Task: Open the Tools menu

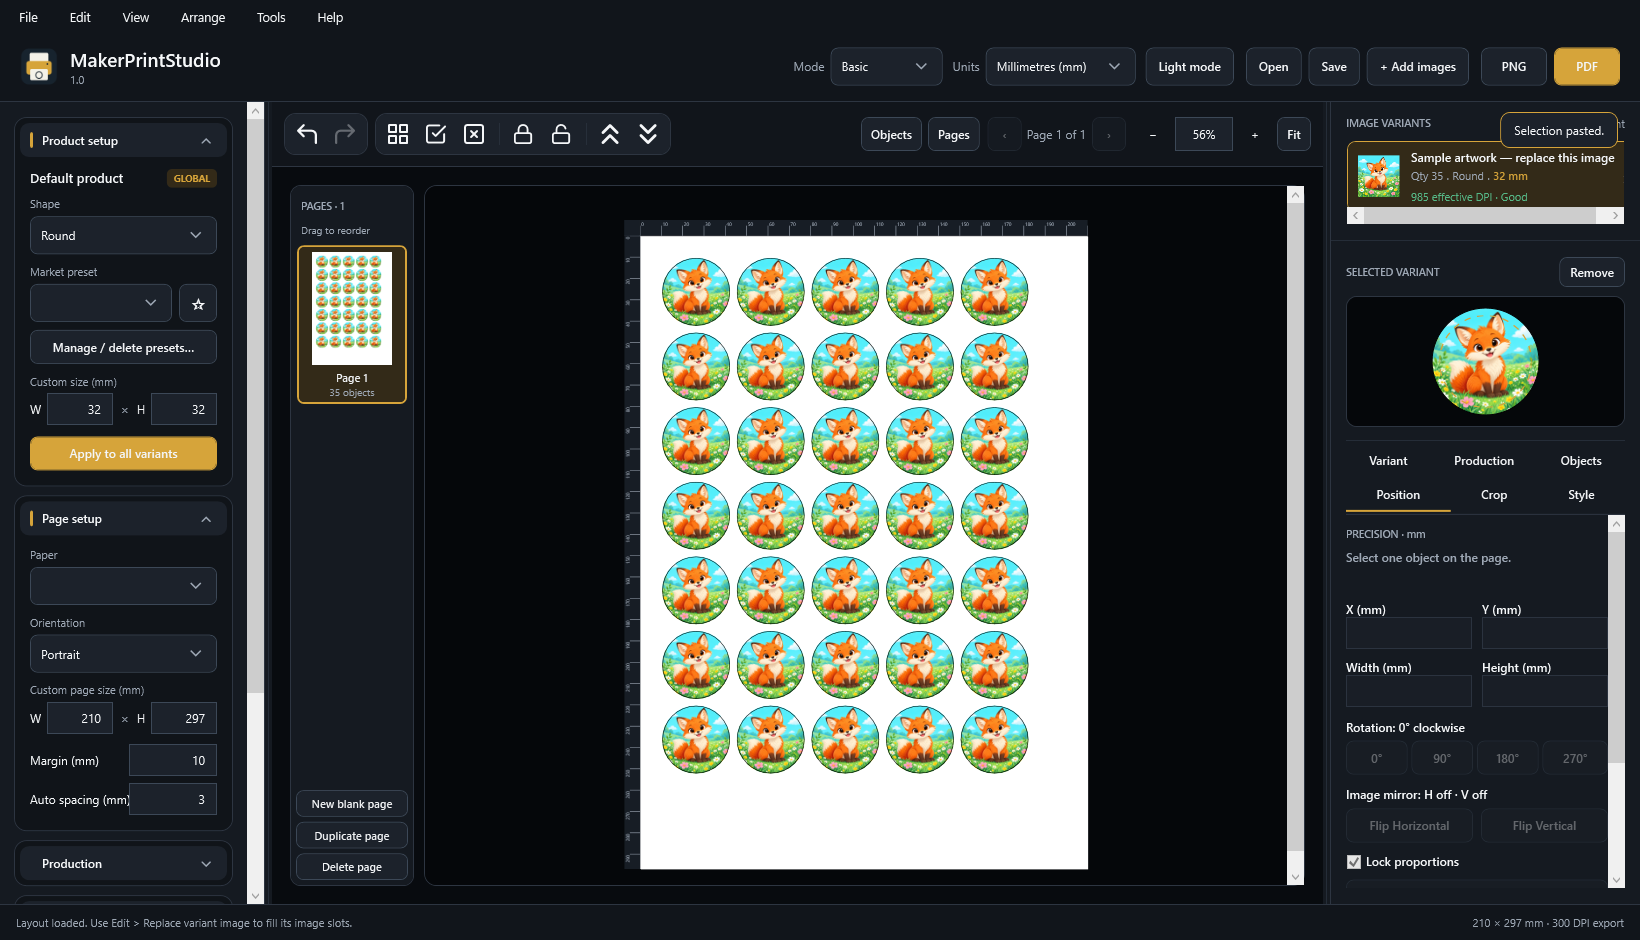Action: click(271, 17)
